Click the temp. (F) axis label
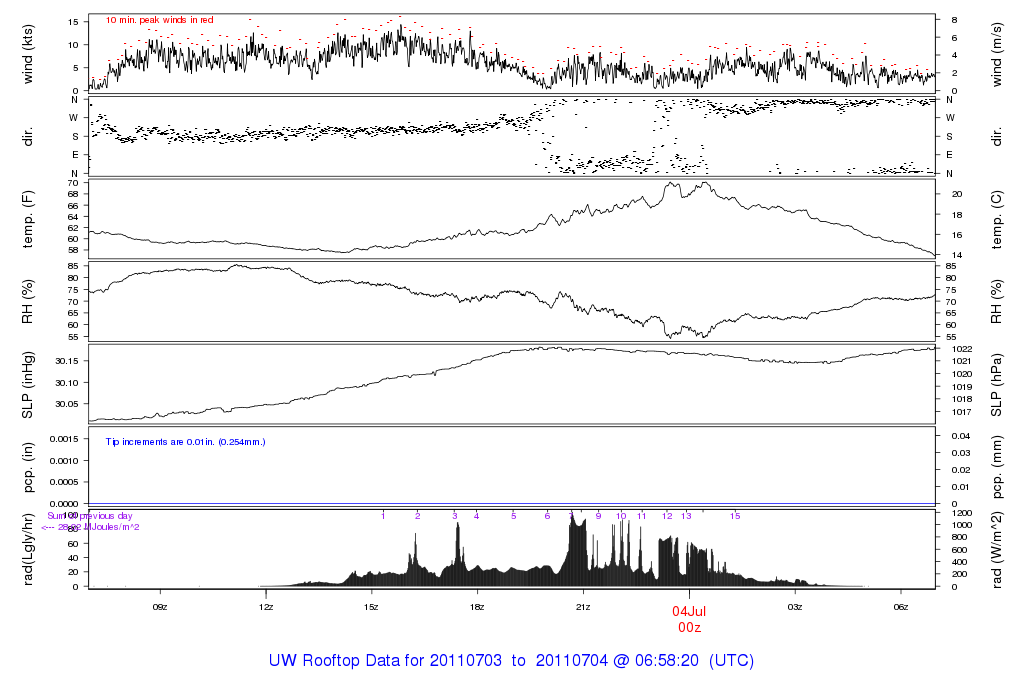Image resolution: width=1024 pixels, height=700 pixels. (27, 219)
